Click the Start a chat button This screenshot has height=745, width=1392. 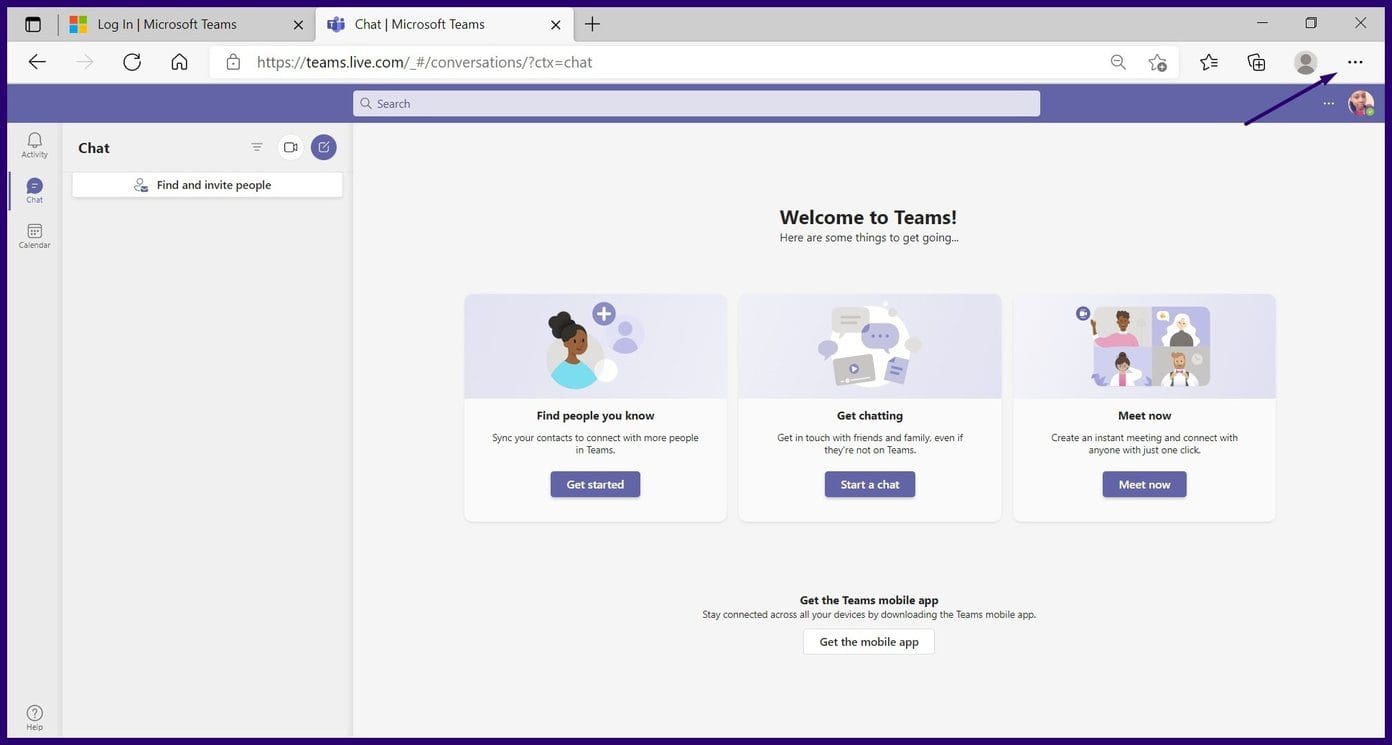point(870,484)
